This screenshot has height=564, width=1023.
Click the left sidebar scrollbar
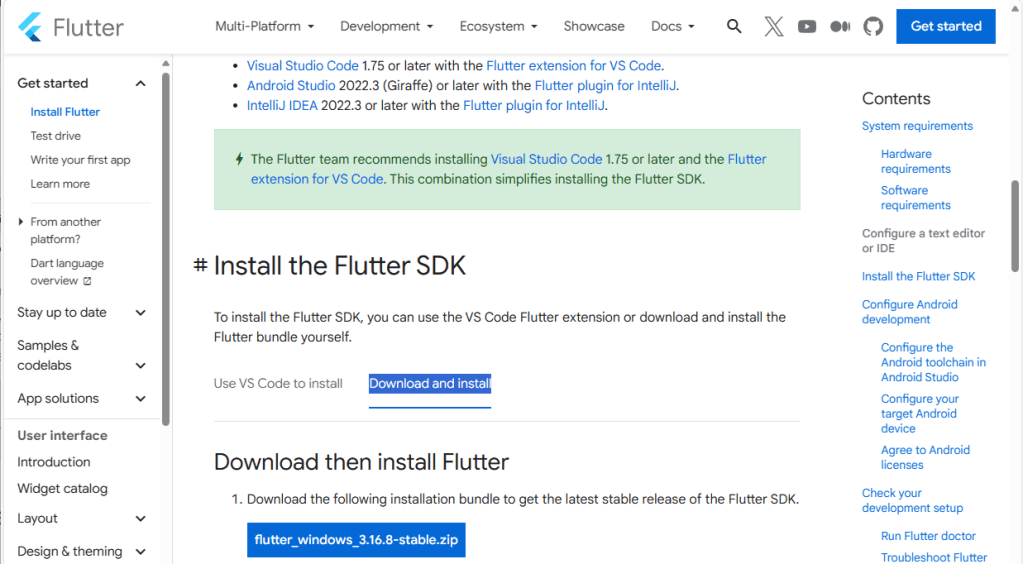[165, 250]
